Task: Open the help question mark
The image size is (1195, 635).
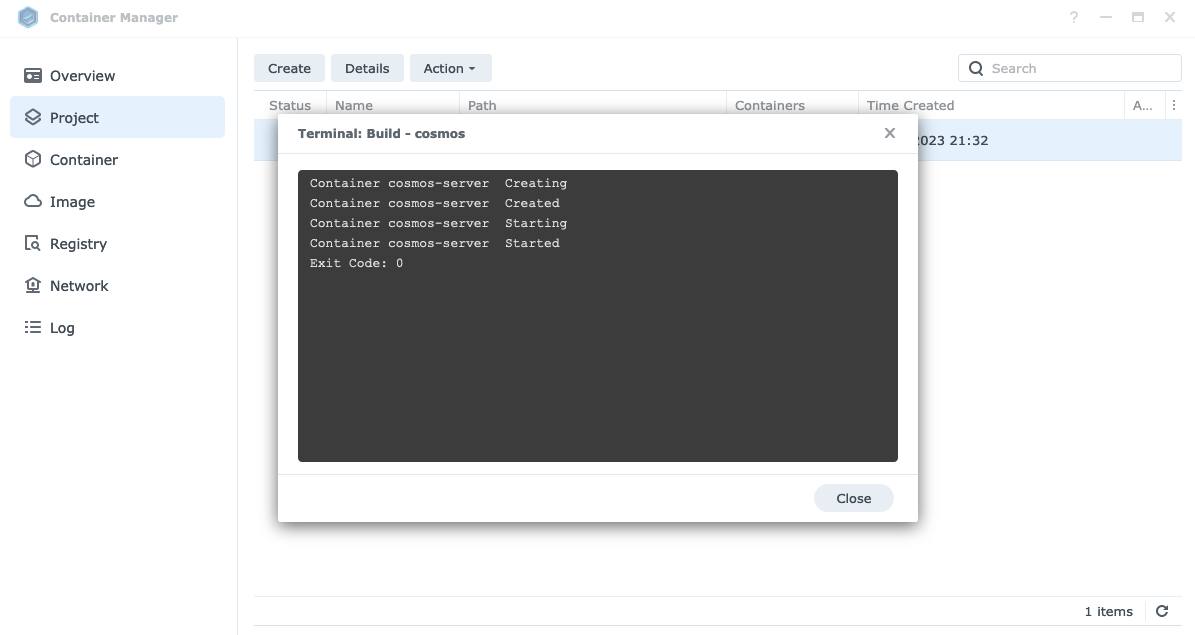Action: click(x=1074, y=18)
